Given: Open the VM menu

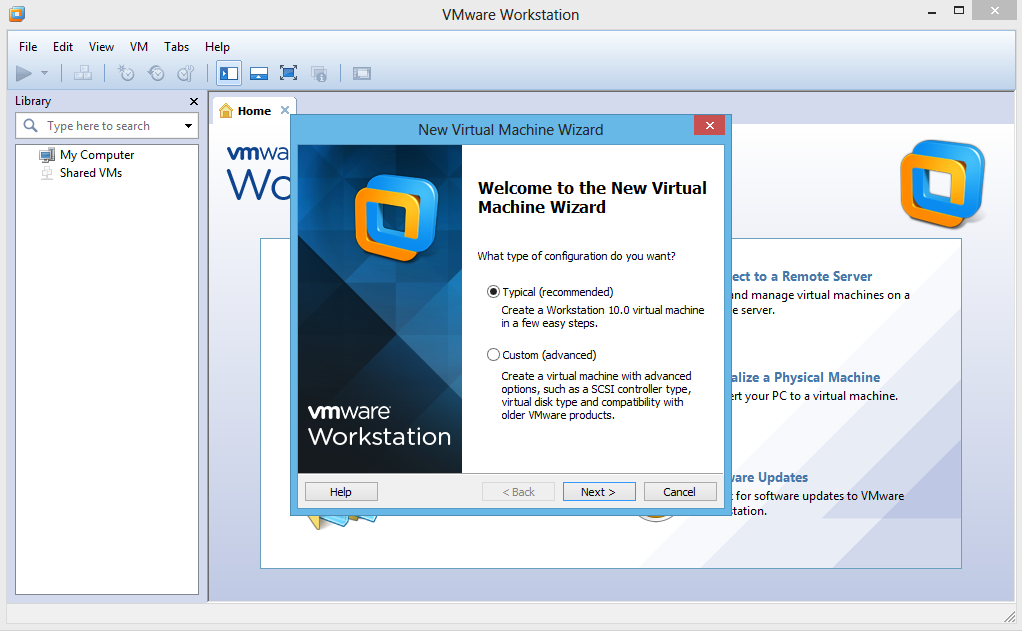Looking at the screenshot, I should tap(139, 47).
